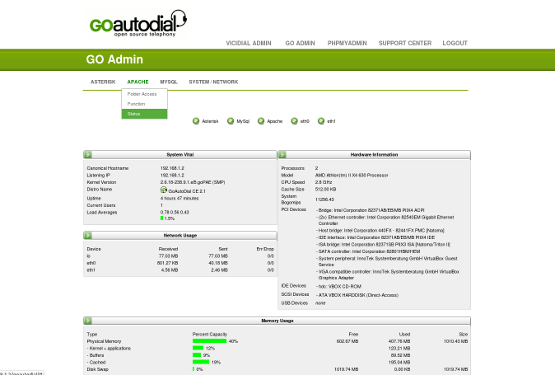Click the eth0 green status check icon
555x375 pixels.
(294, 121)
